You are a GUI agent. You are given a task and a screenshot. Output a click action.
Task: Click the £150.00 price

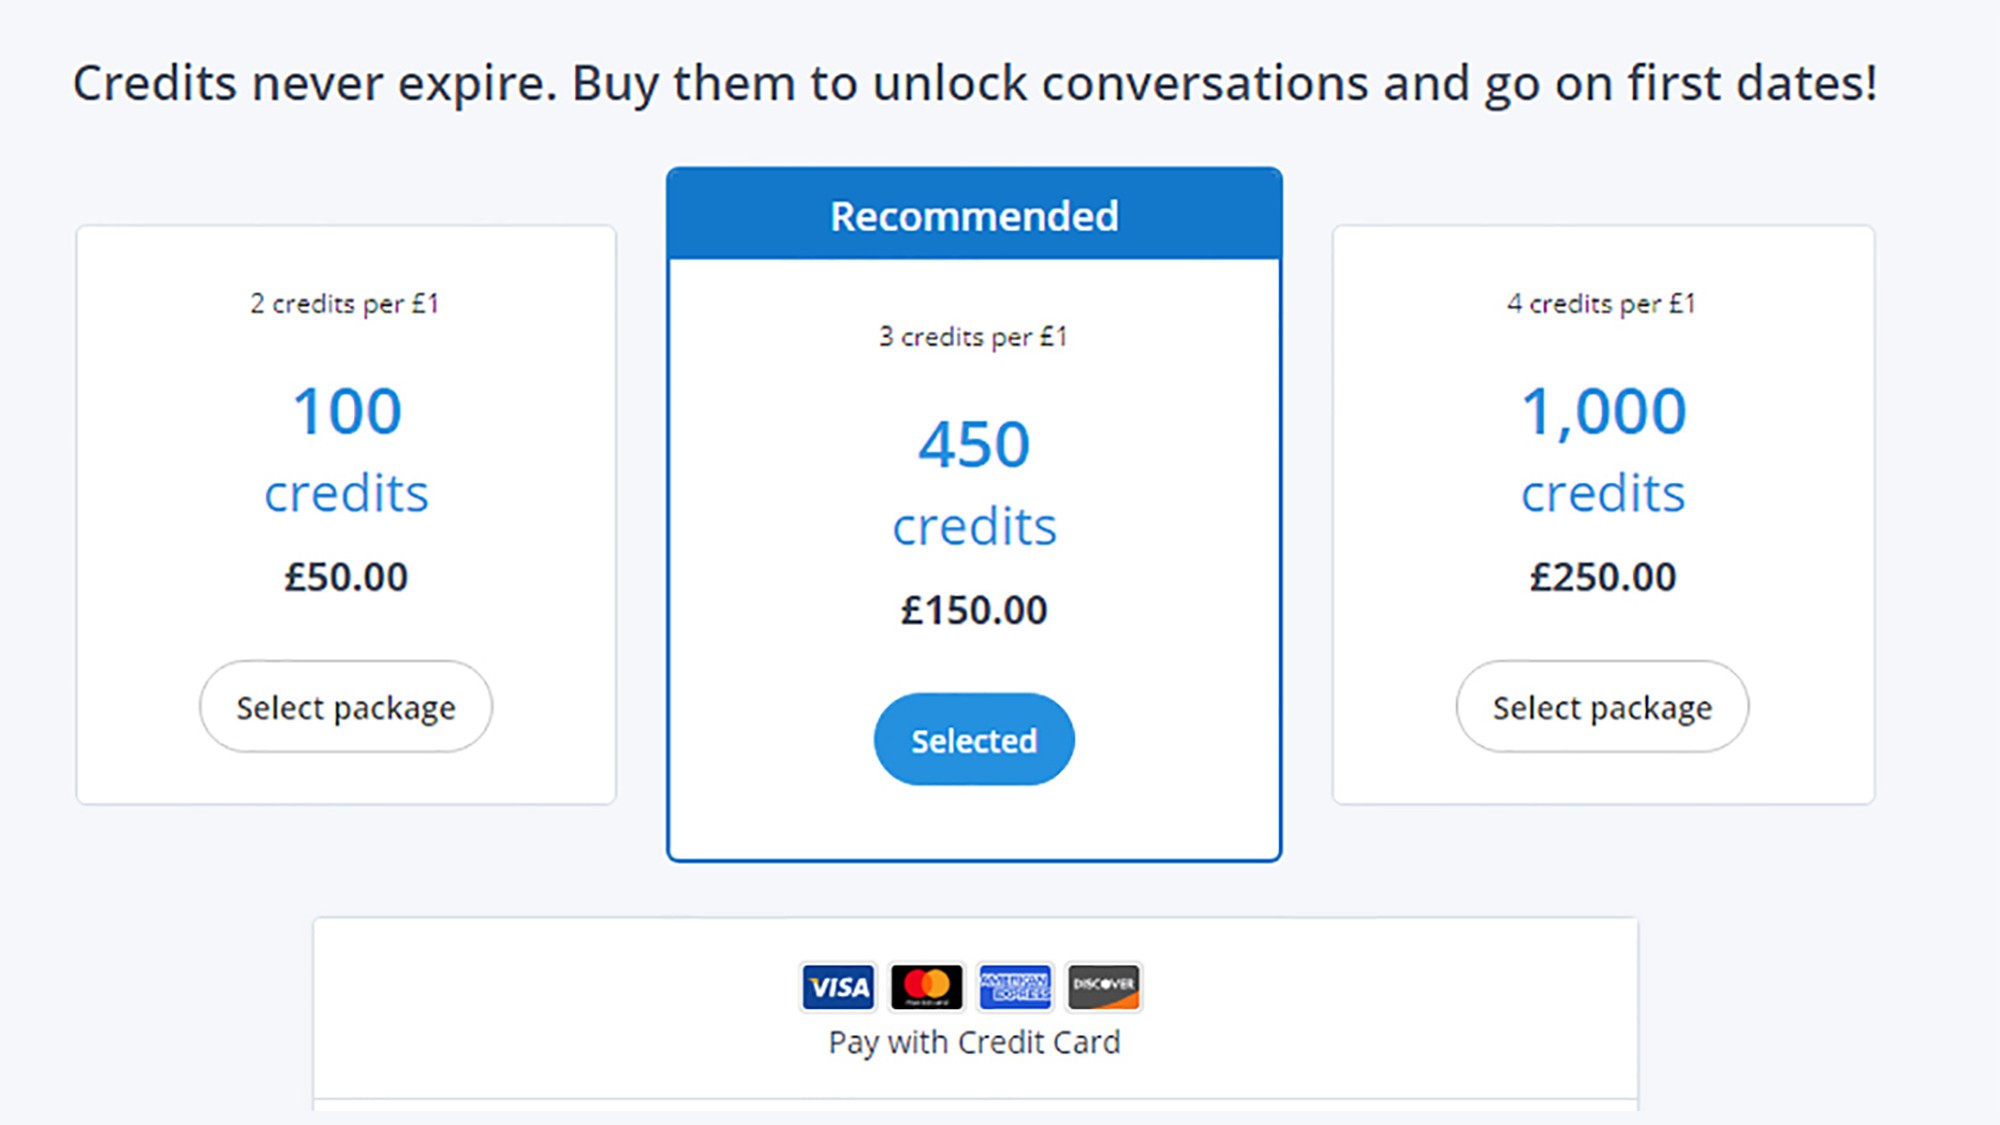tap(974, 610)
